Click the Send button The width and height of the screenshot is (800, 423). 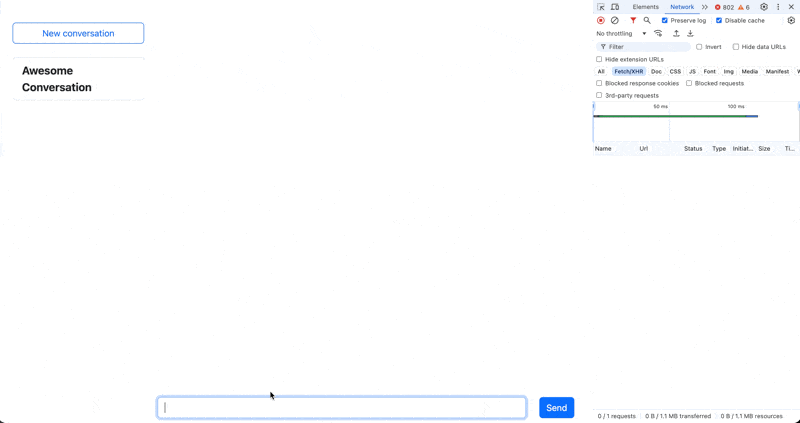557,408
